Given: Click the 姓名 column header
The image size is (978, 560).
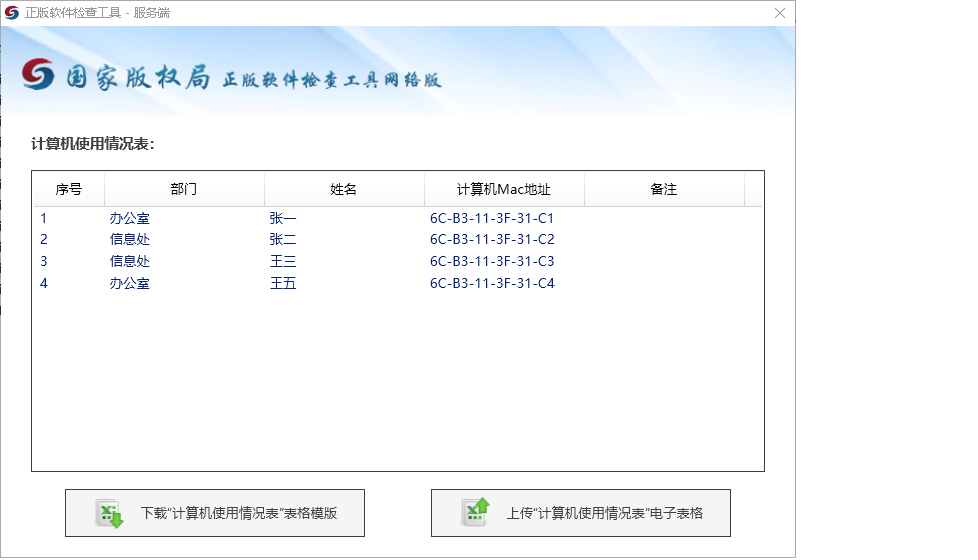Looking at the screenshot, I should (x=344, y=189).
